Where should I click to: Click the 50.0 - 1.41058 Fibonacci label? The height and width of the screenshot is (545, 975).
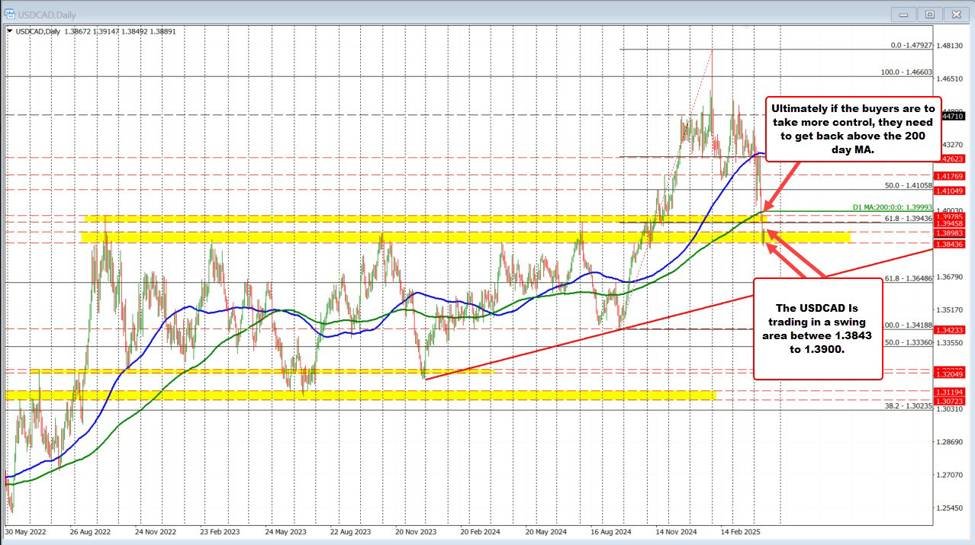coord(908,186)
